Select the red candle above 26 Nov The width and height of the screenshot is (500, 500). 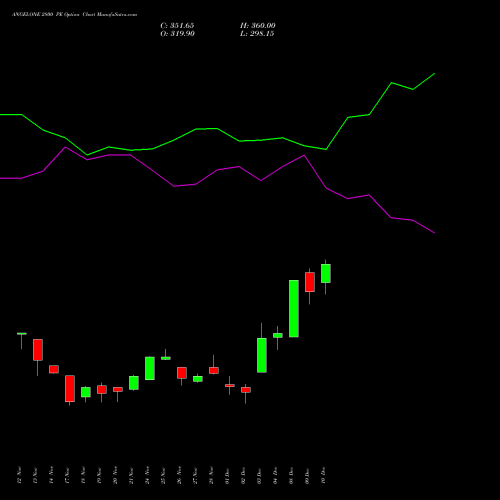coord(182,373)
